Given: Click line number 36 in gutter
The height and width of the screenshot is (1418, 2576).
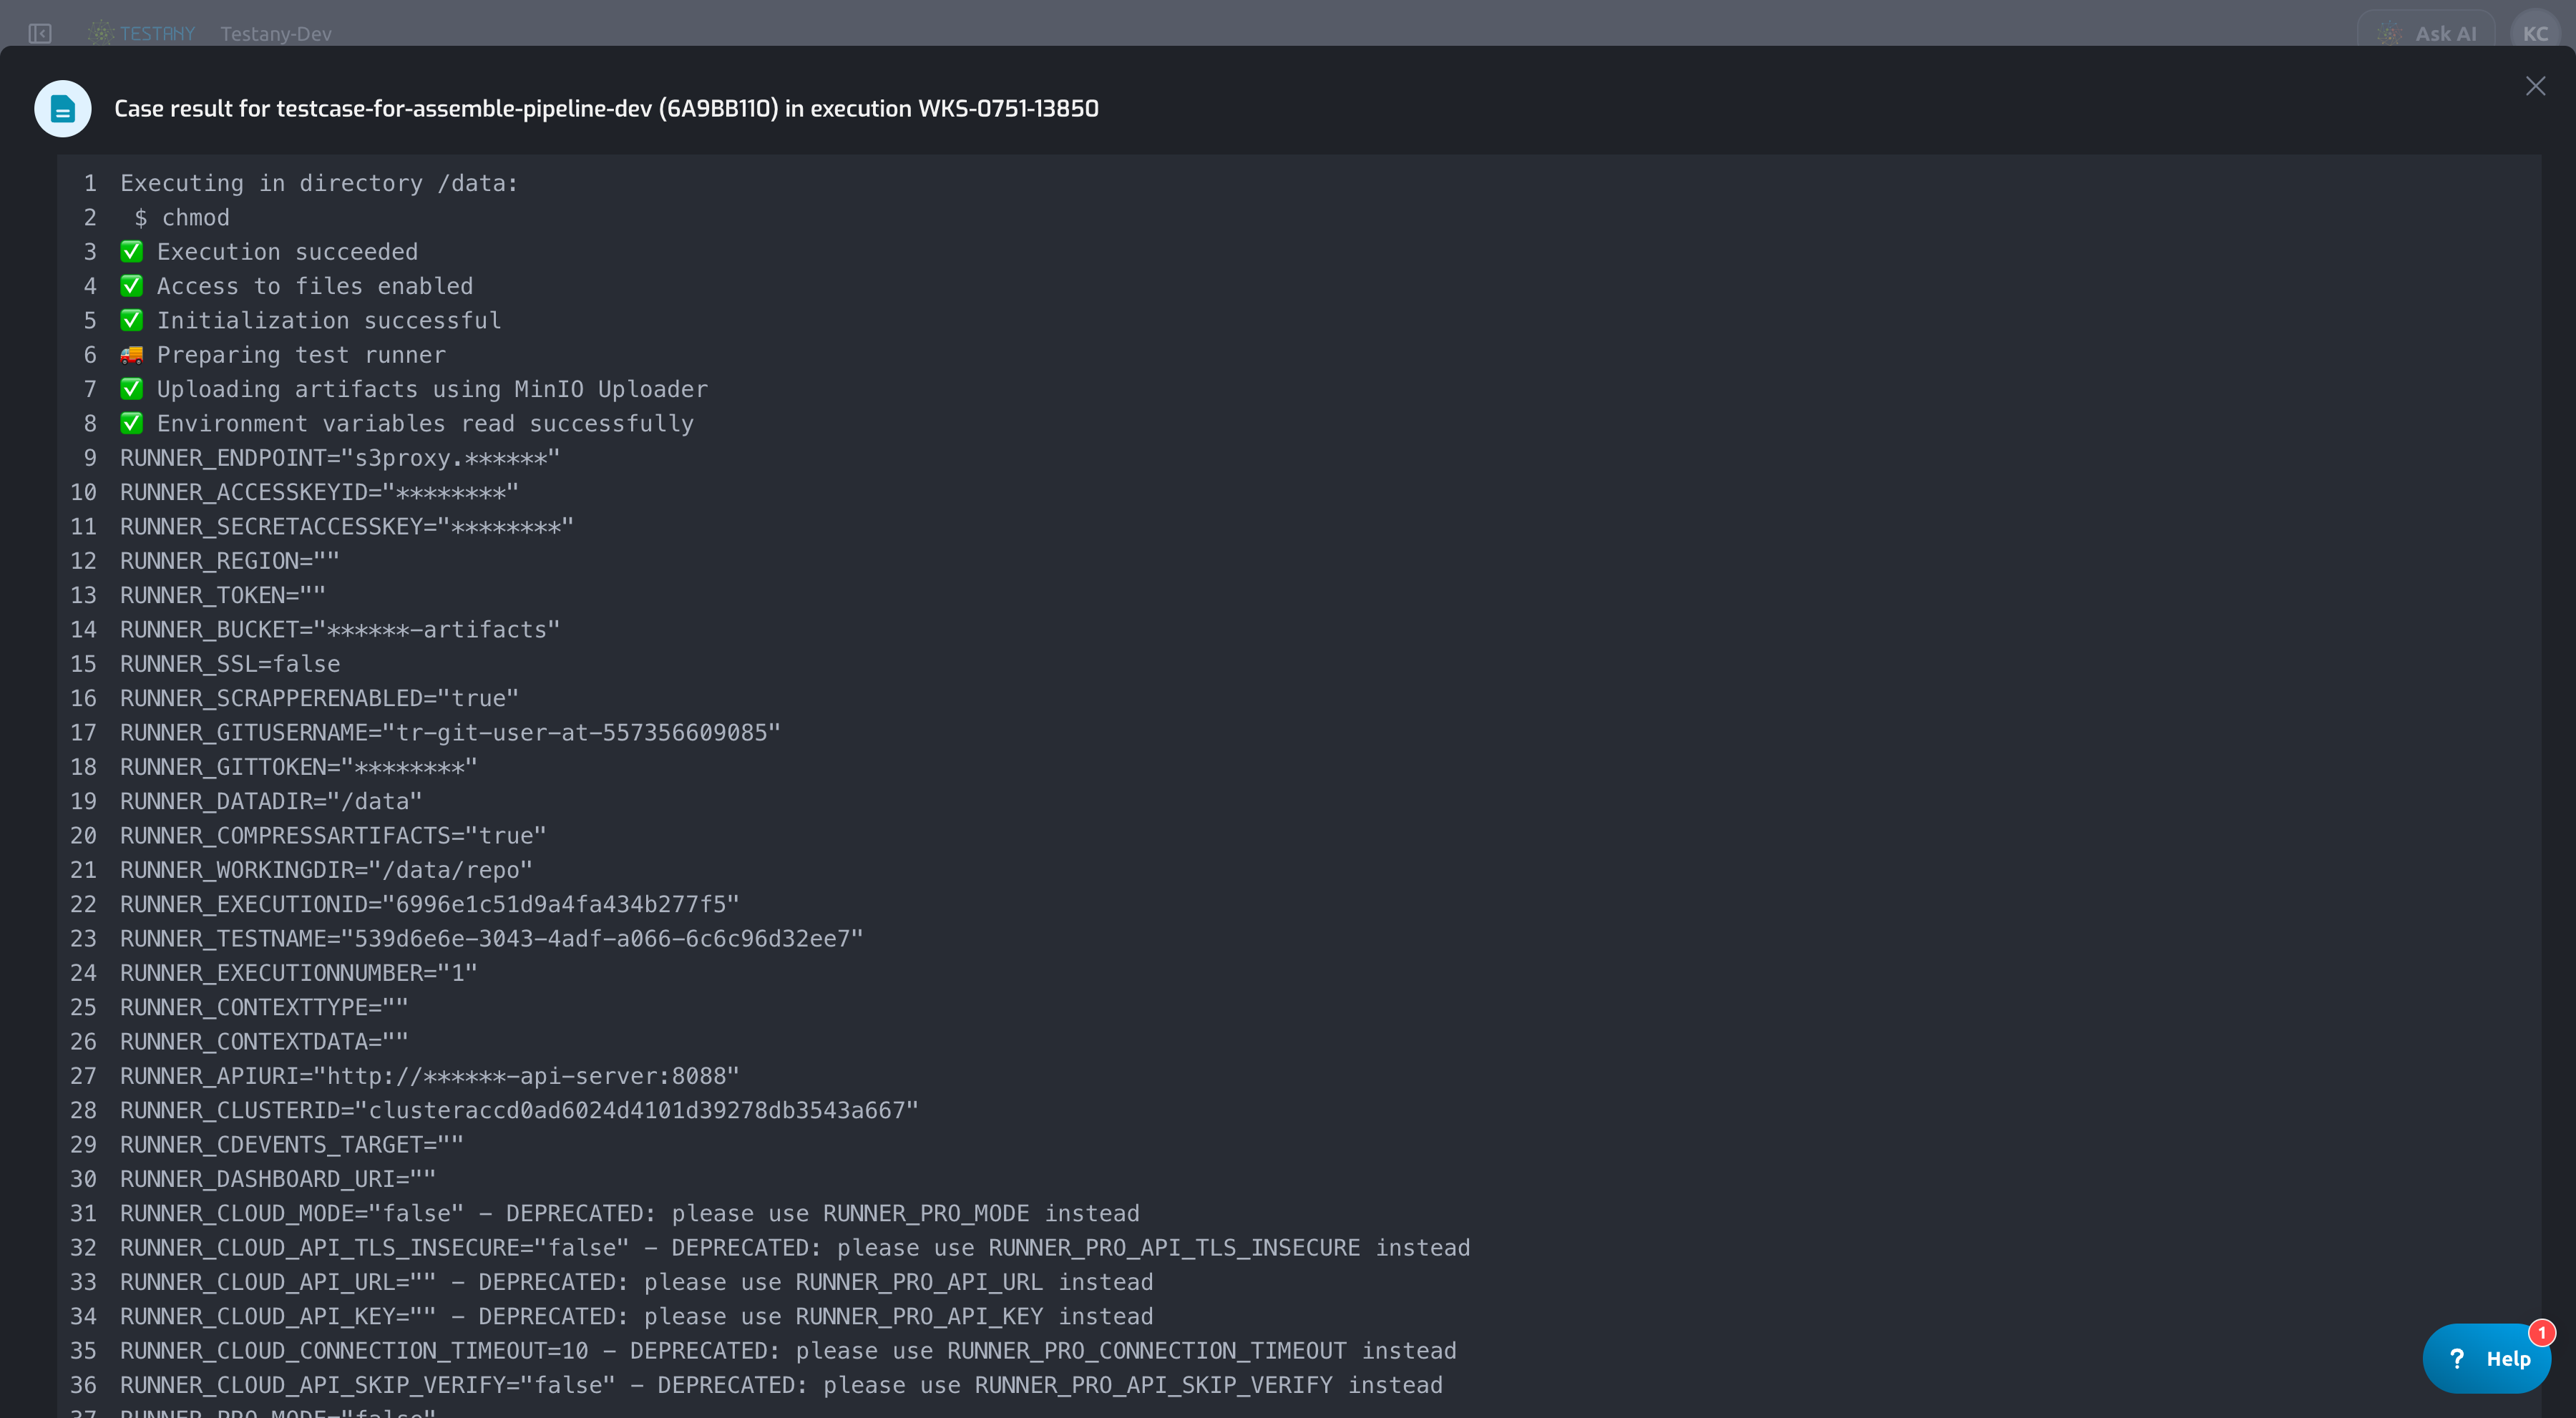Looking at the screenshot, I should [83, 1384].
